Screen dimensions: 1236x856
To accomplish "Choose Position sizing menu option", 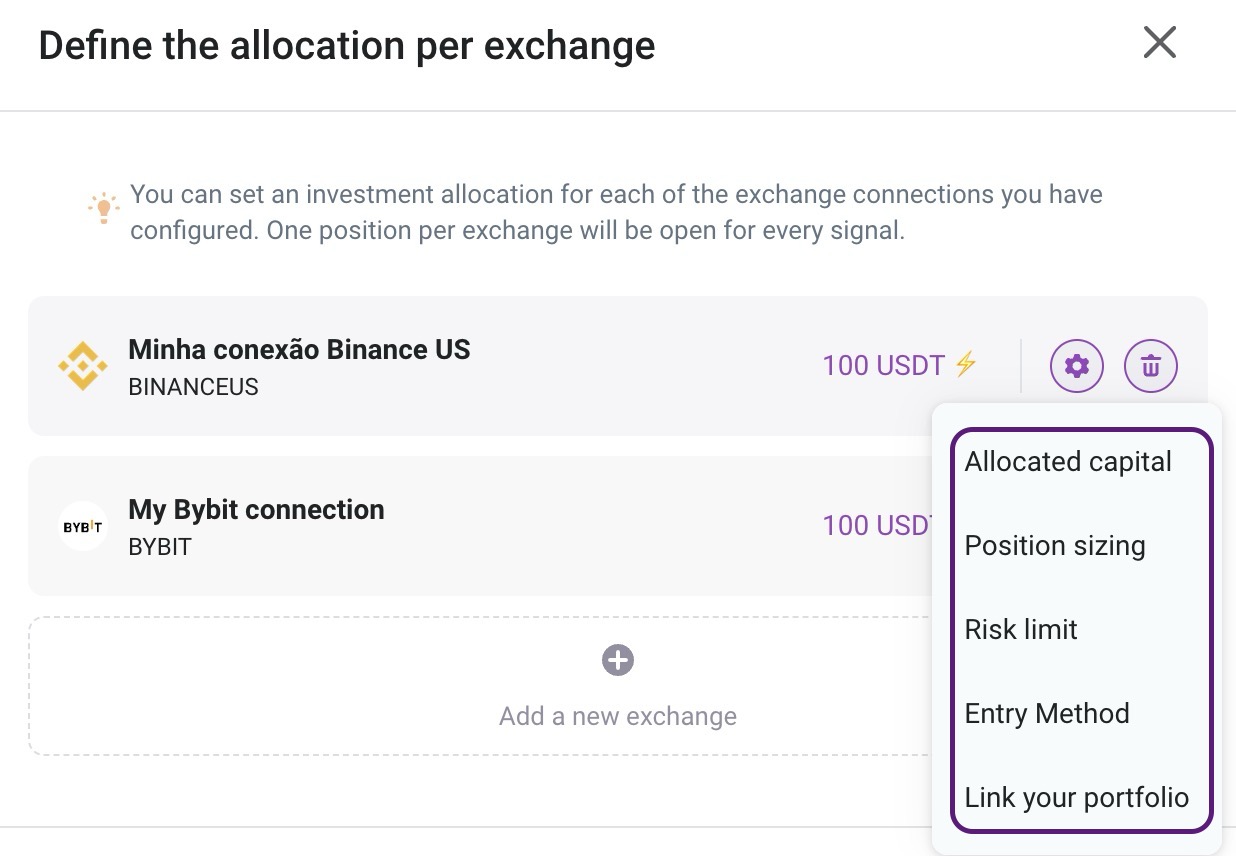I will pos(1054,546).
